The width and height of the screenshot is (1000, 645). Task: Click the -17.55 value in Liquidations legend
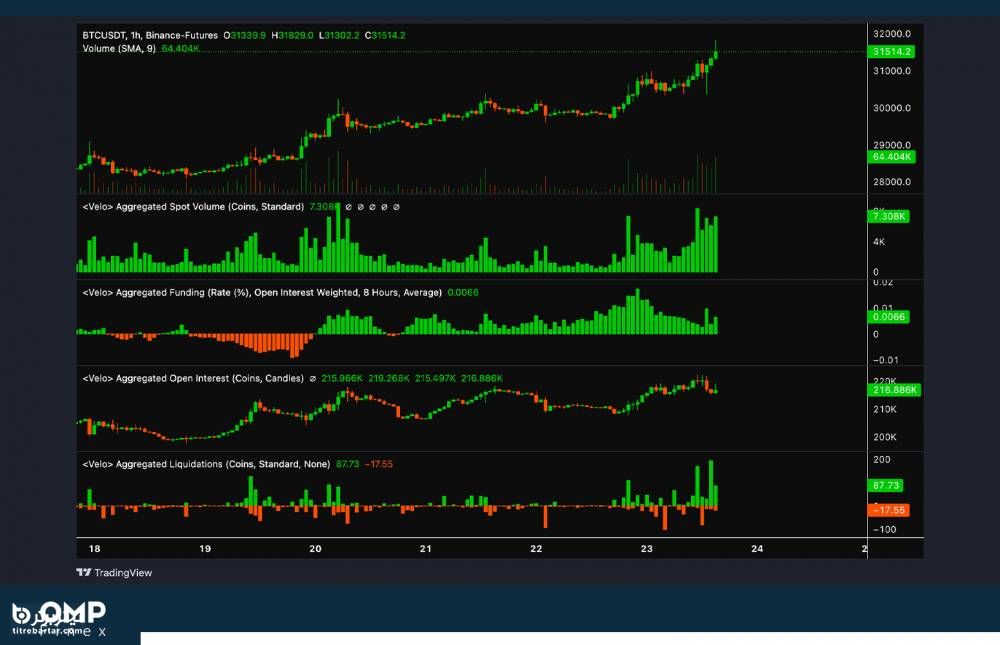(x=379, y=464)
